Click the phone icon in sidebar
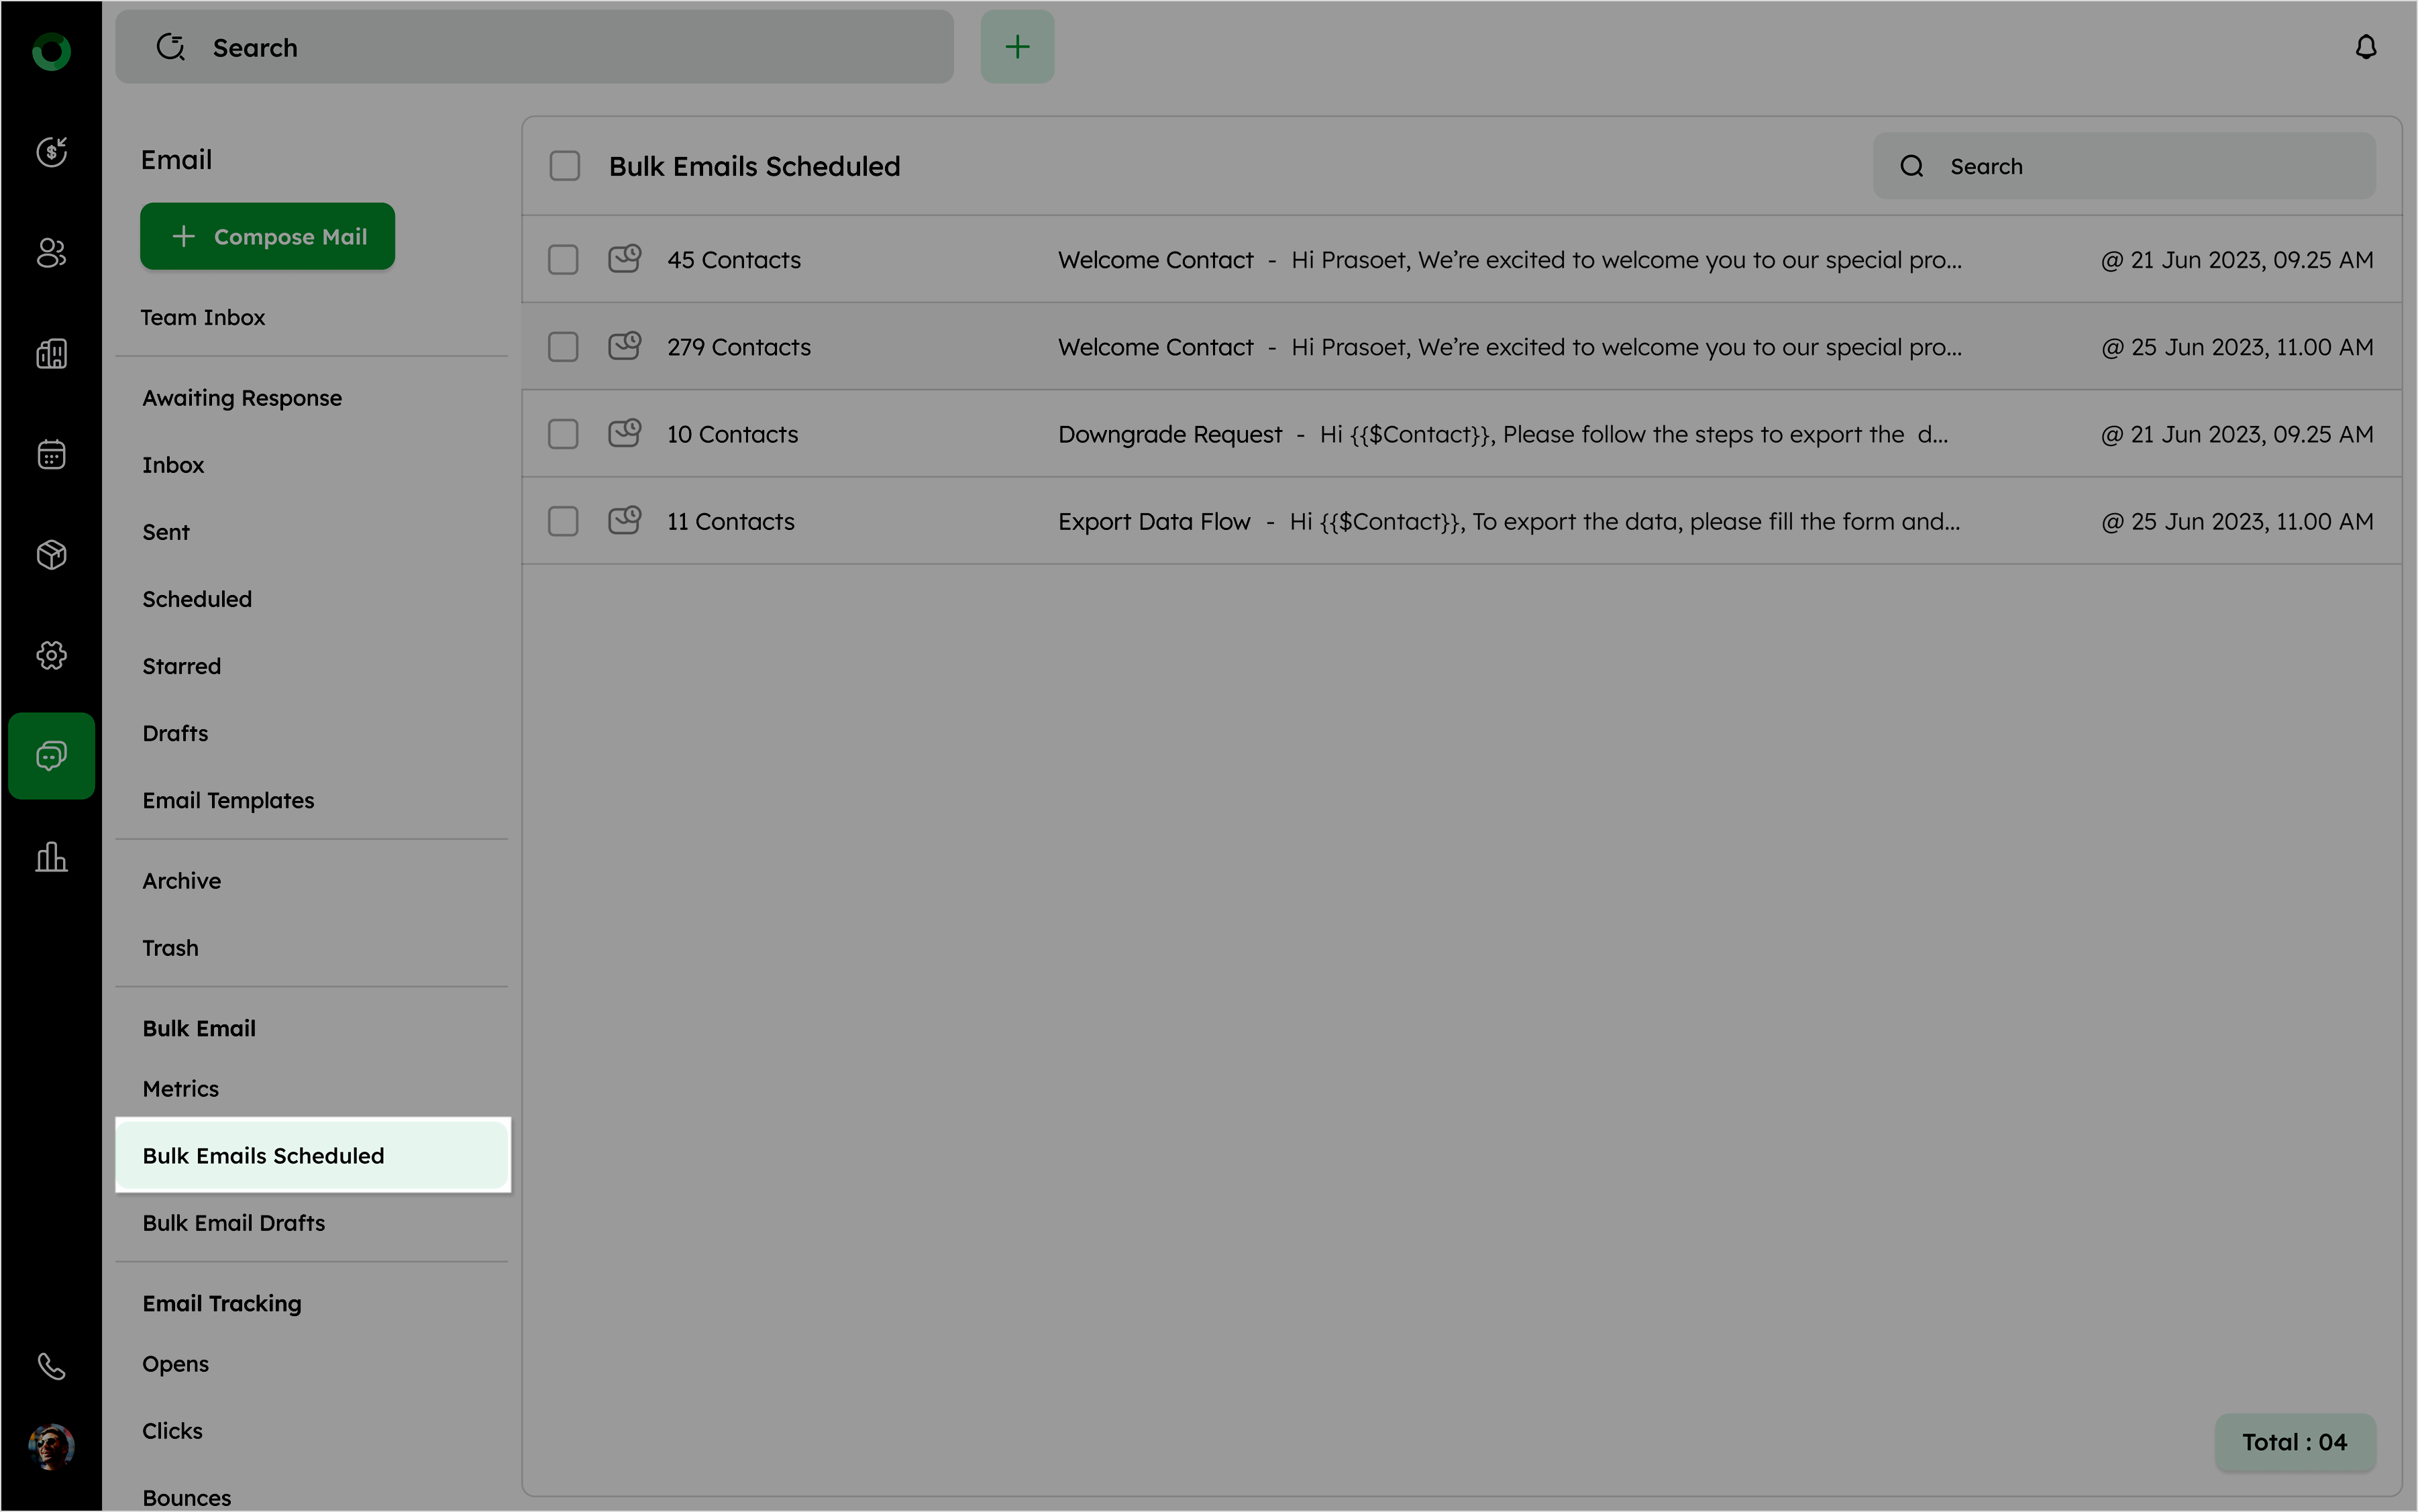 [x=51, y=1365]
